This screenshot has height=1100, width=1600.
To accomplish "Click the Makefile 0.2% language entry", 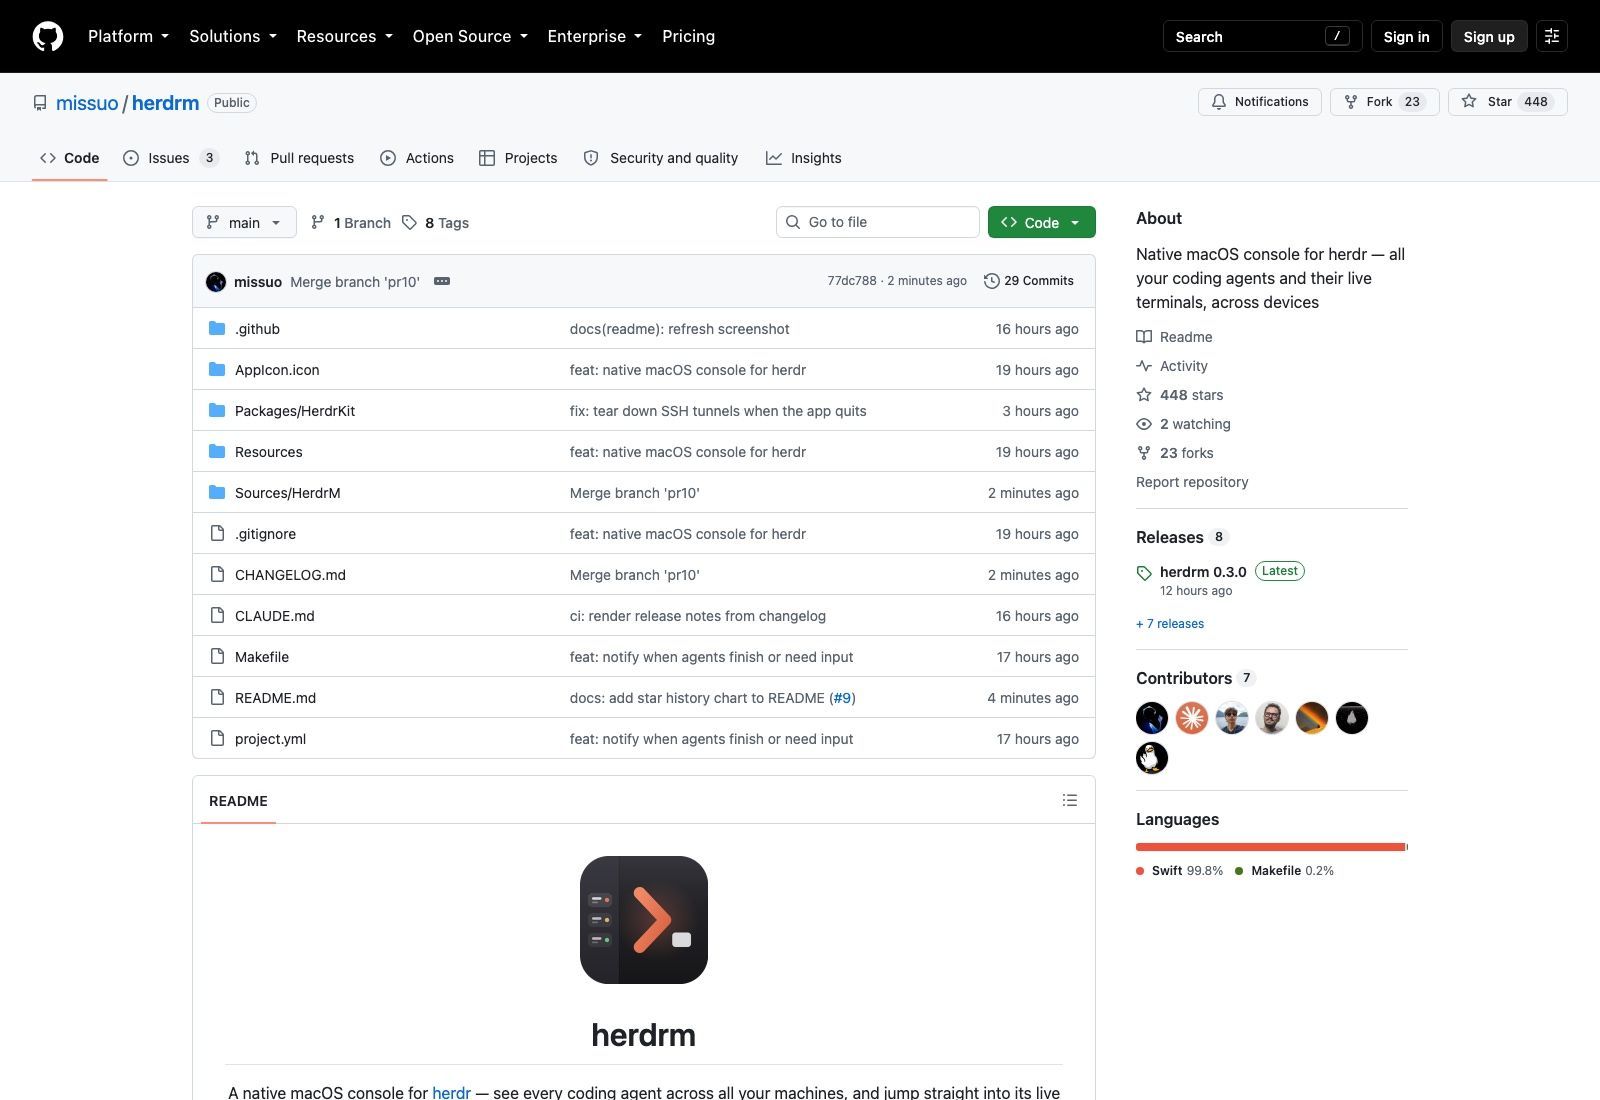I will point(1285,871).
